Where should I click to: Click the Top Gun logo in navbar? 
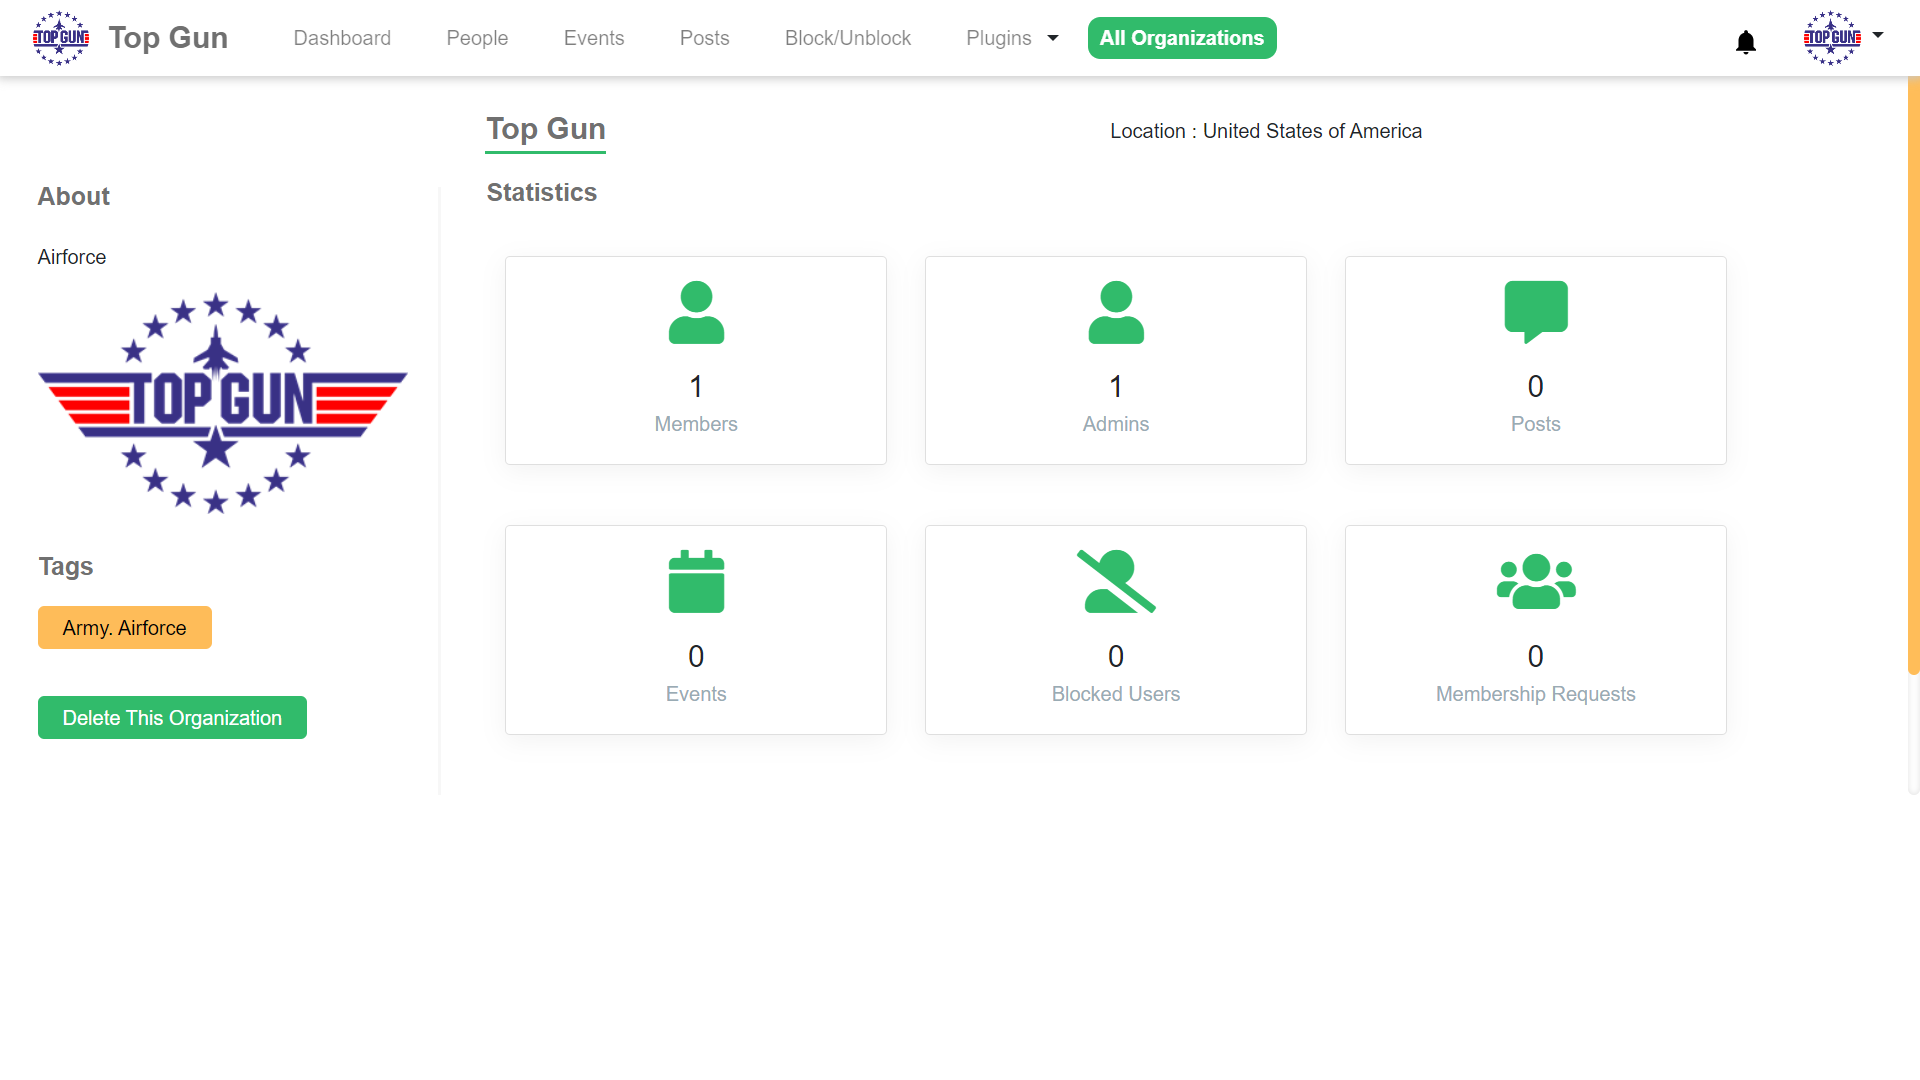61,38
